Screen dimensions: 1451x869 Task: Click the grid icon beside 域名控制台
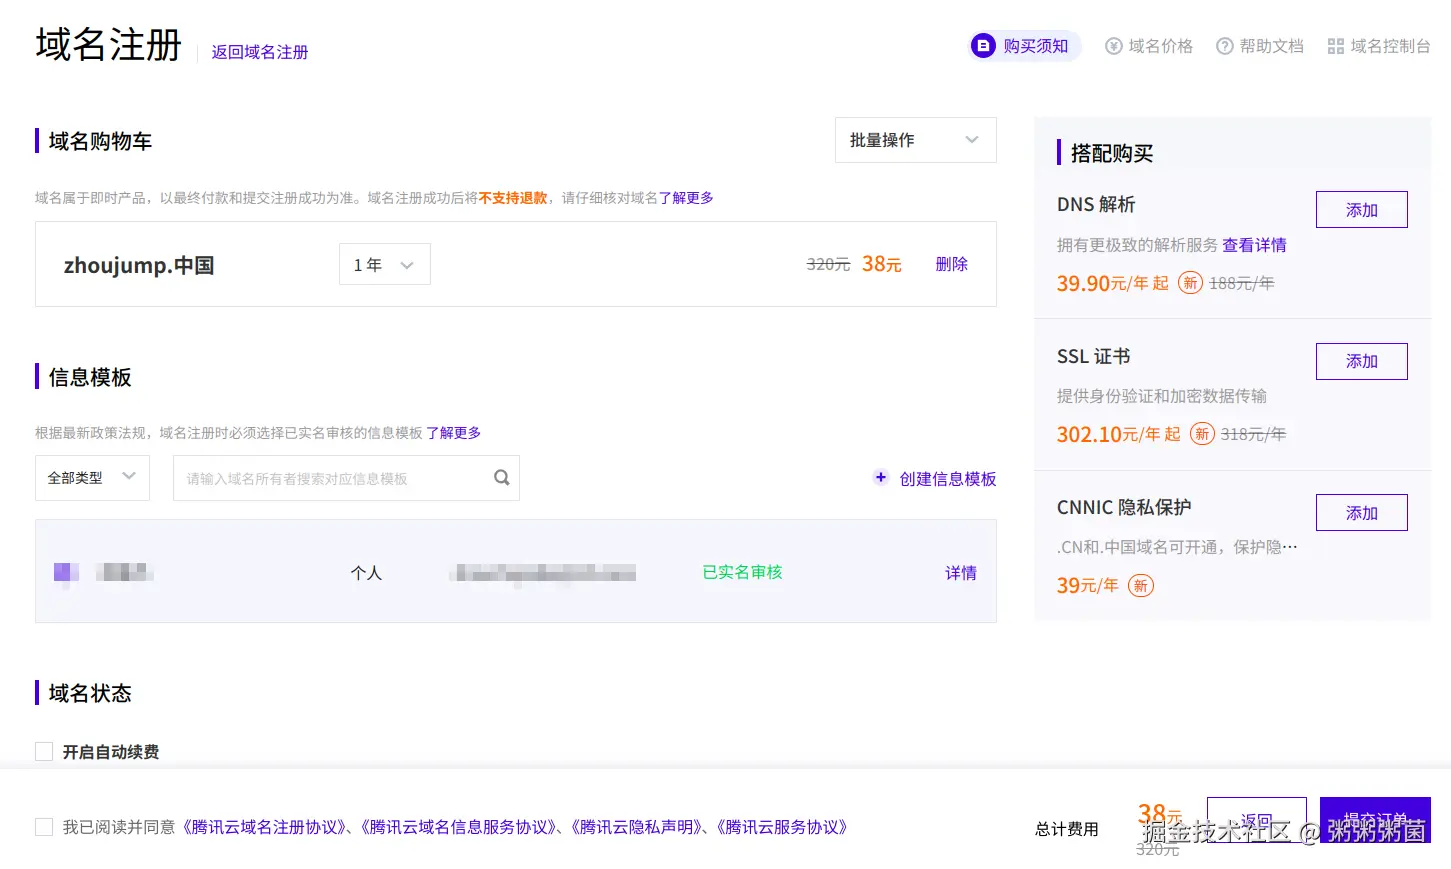[x=1335, y=46]
